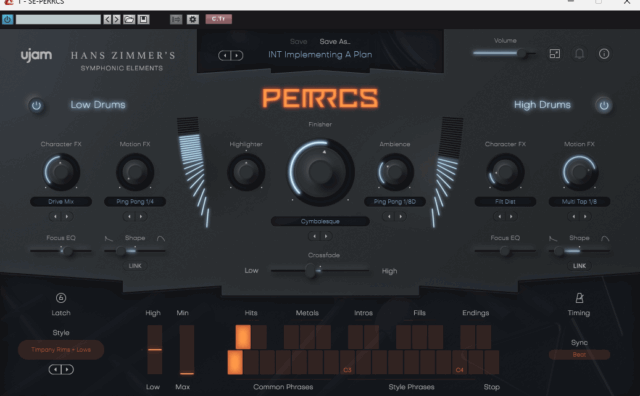Open the Timing metronome icon

579,298
